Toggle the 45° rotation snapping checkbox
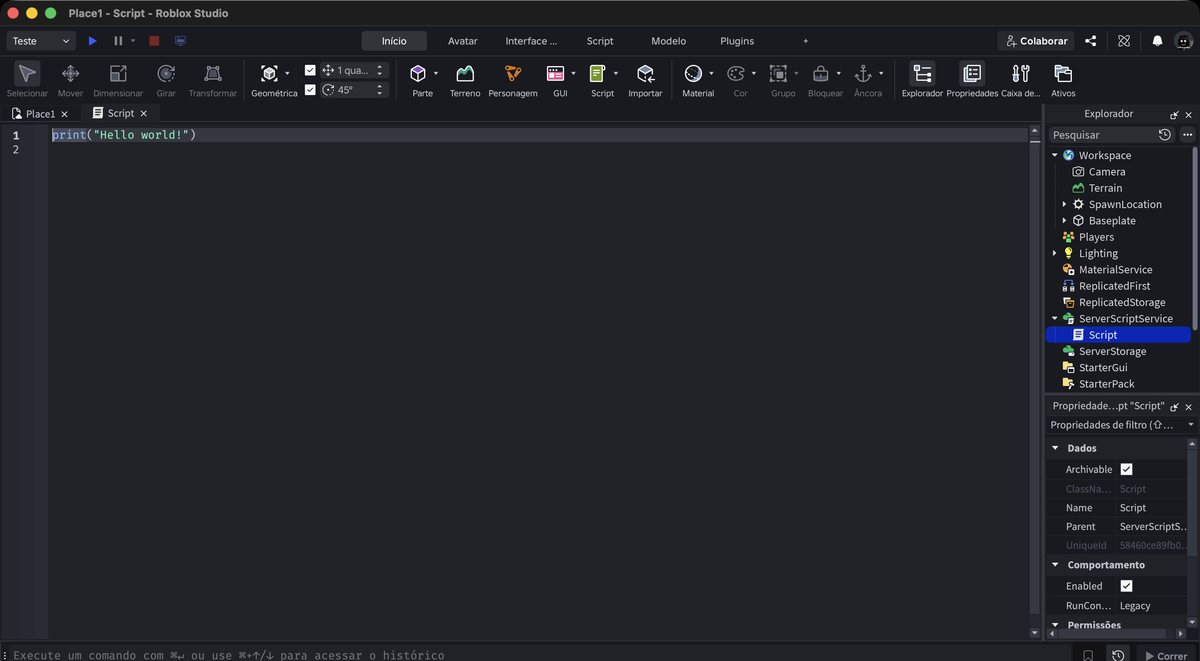Screen dimensions: 1200x661 [x=310, y=89]
